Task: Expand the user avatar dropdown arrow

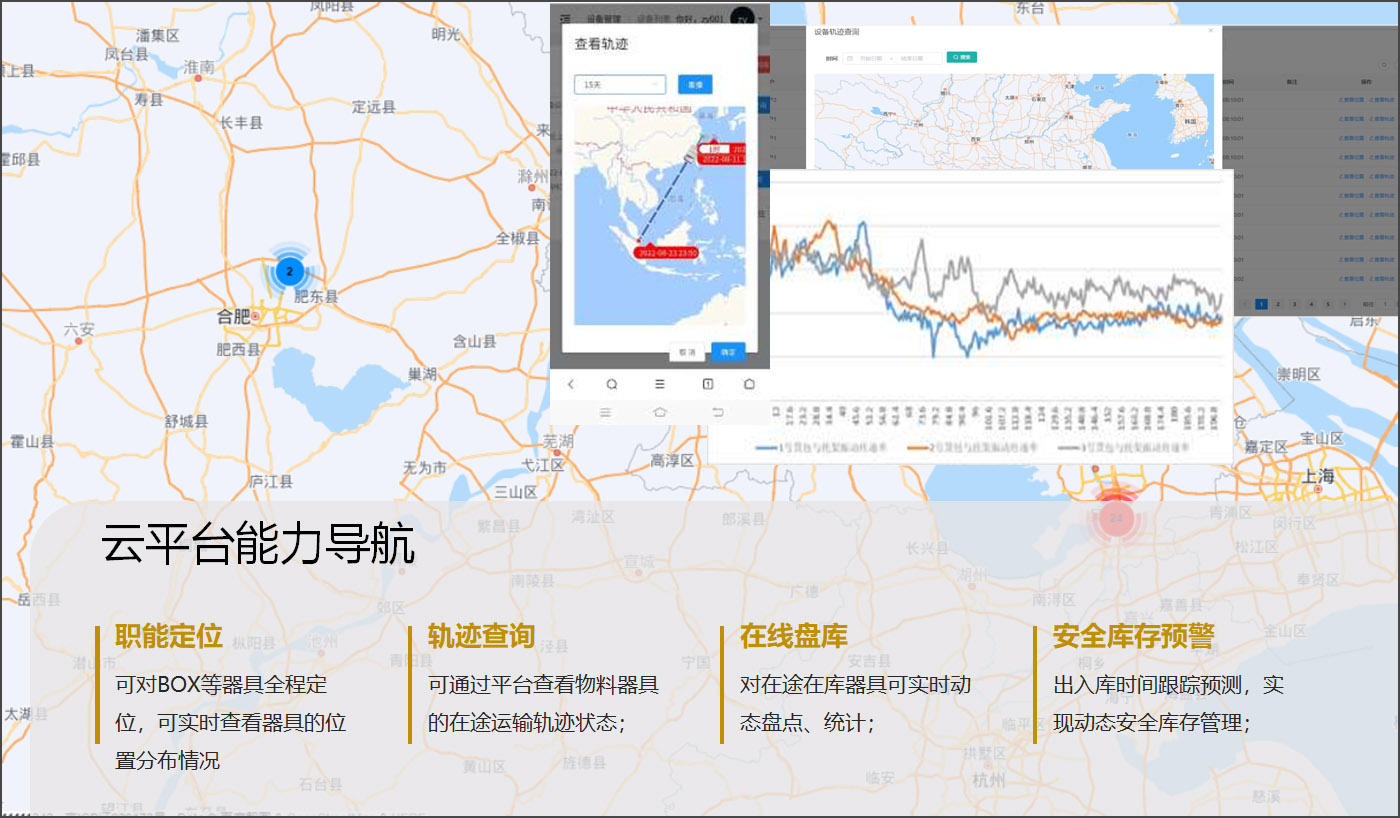Action: pyautogui.click(x=761, y=18)
